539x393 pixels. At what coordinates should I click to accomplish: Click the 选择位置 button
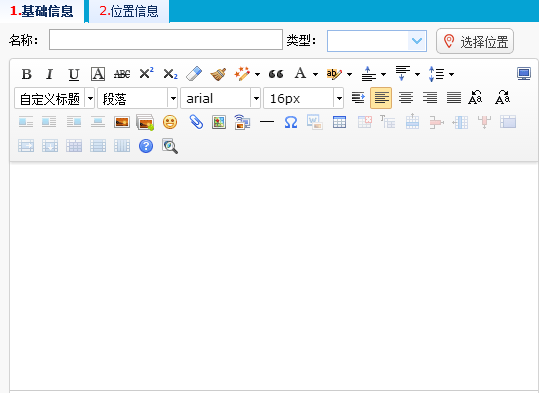[x=475, y=41]
